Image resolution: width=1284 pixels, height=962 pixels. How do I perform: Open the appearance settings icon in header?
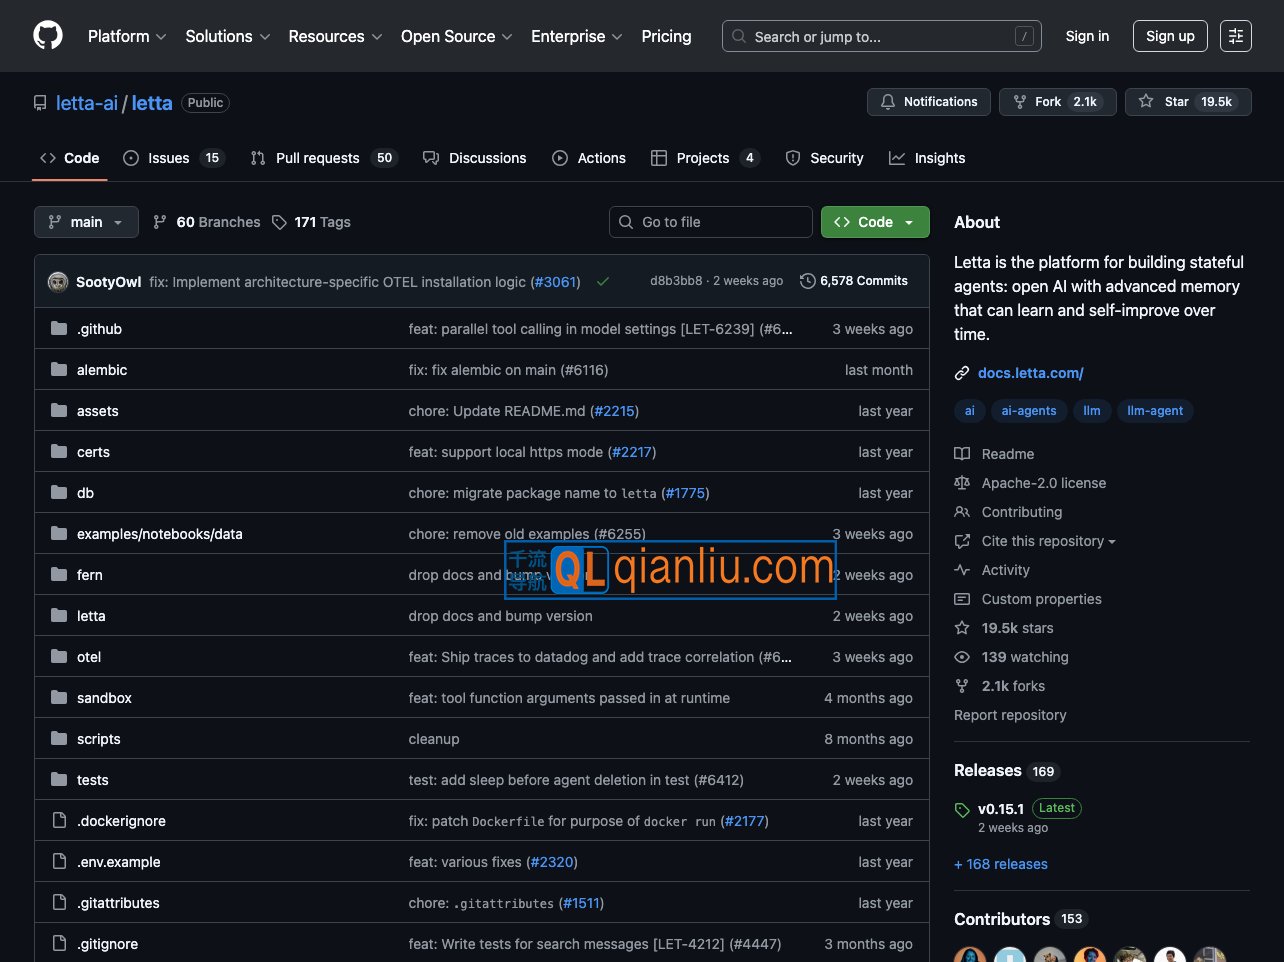[x=1235, y=36]
